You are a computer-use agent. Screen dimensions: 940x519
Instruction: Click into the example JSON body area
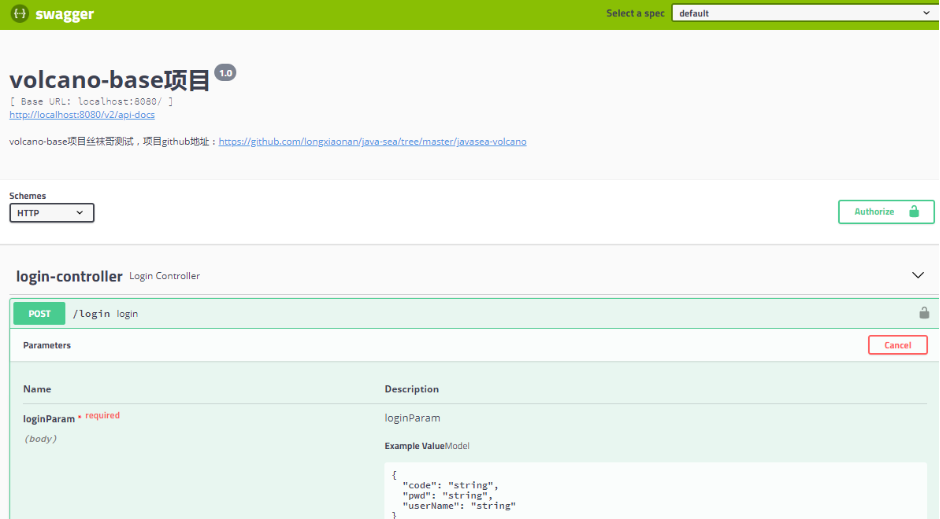point(655,491)
